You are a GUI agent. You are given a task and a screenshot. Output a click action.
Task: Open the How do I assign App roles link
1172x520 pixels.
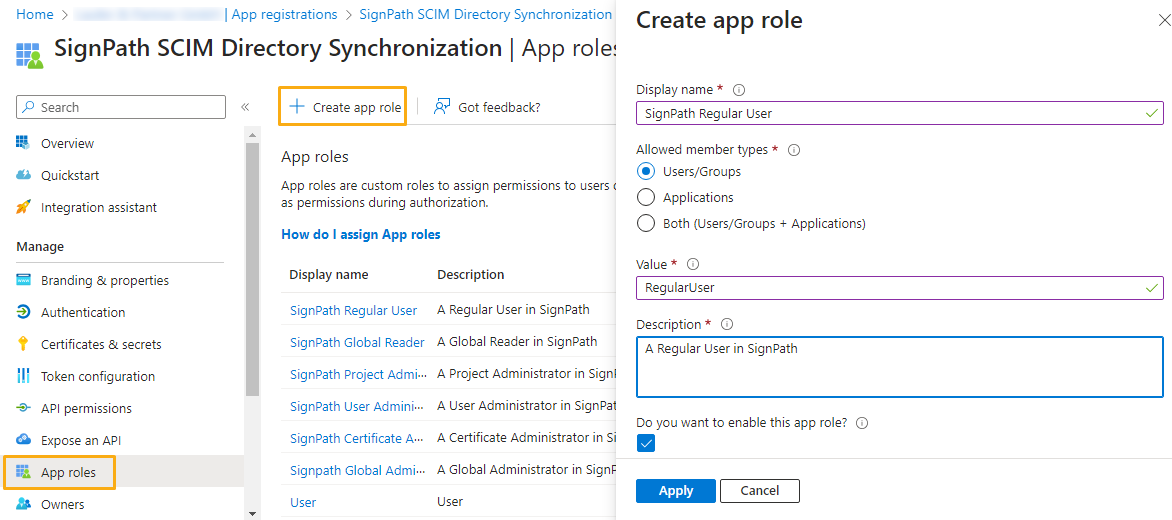(x=361, y=234)
